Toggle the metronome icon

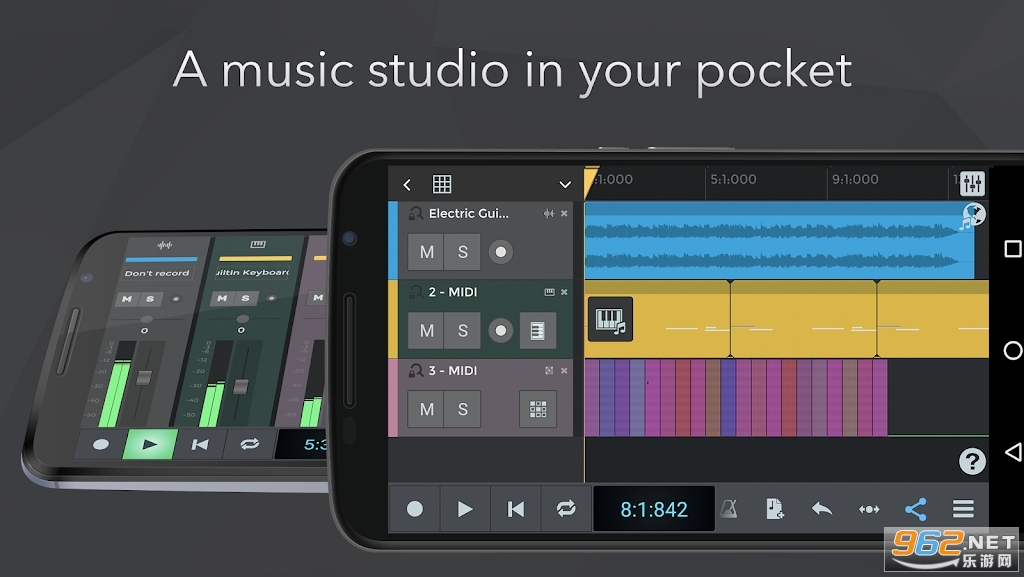point(729,508)
